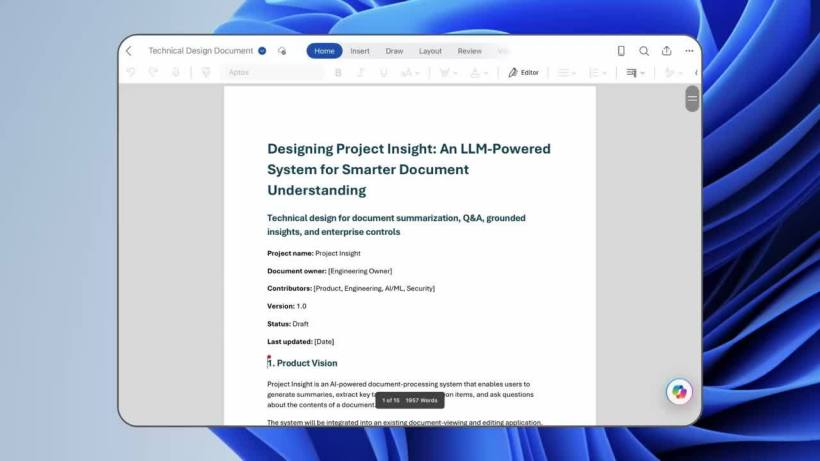820x461 pixels.
Task: Open the file options next to document title
Action: click(x=263, y=51)
